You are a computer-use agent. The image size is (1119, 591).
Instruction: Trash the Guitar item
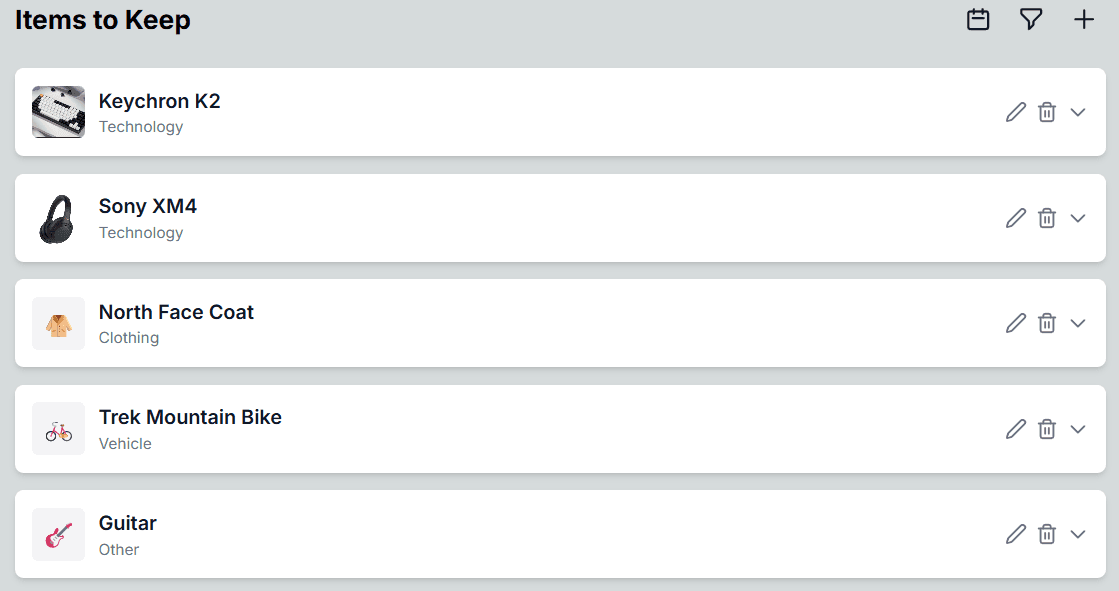click(1046, 534)
